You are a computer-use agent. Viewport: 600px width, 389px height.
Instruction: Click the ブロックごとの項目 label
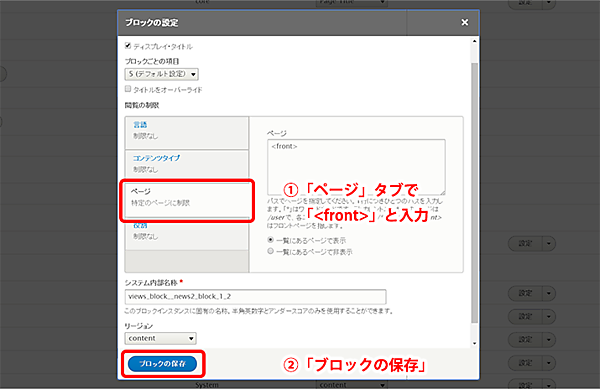152,61
